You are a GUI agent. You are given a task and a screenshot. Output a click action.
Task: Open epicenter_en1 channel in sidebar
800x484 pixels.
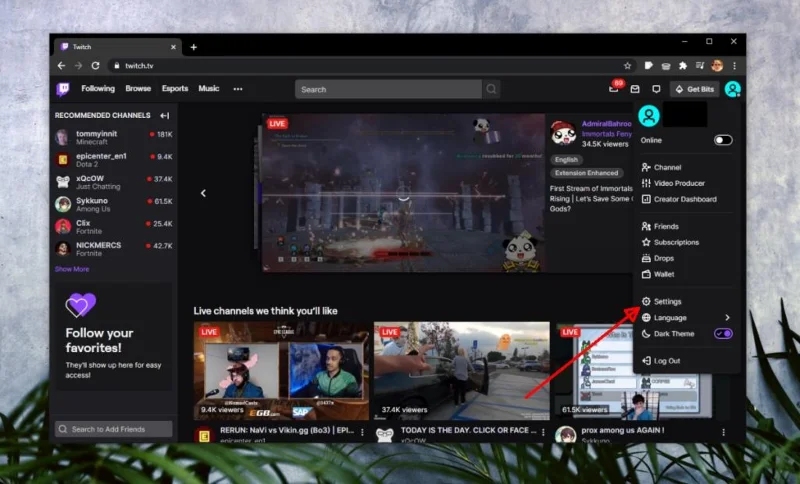tap(114, 160)
